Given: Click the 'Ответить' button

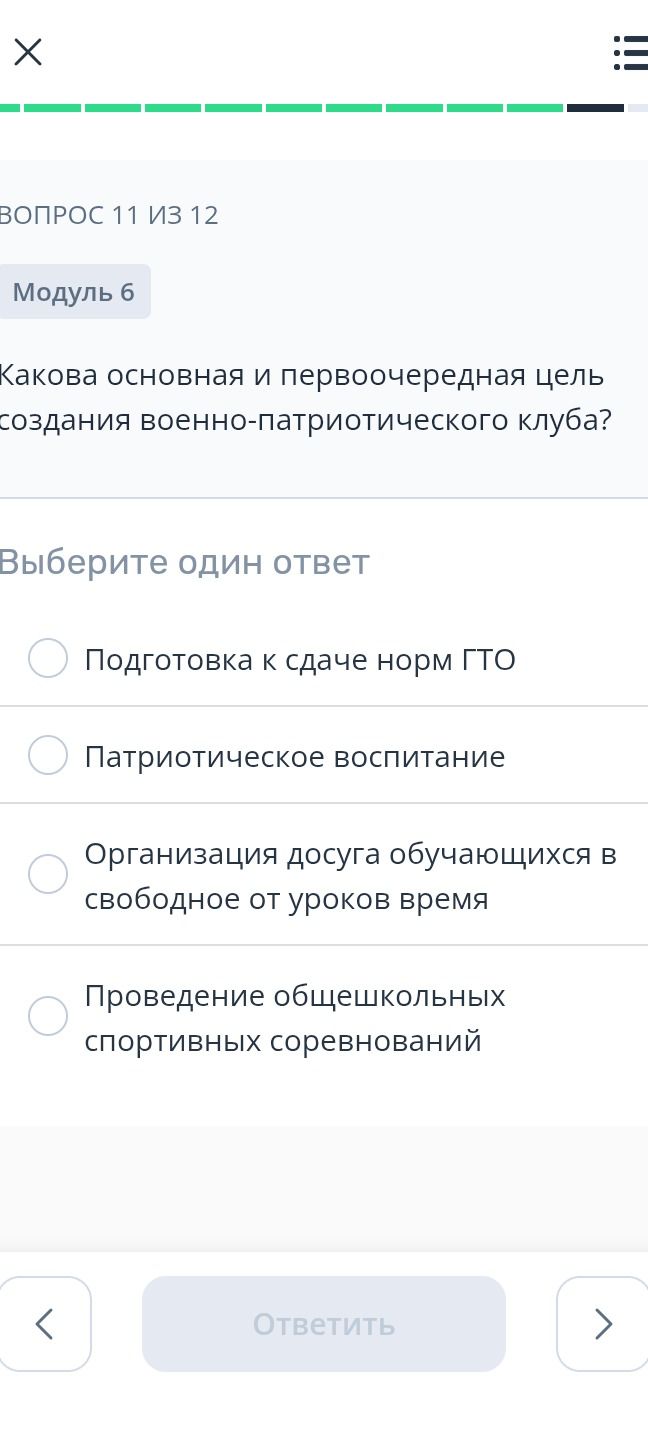Looking at the screenshot, I should [x=324, y=1323].
